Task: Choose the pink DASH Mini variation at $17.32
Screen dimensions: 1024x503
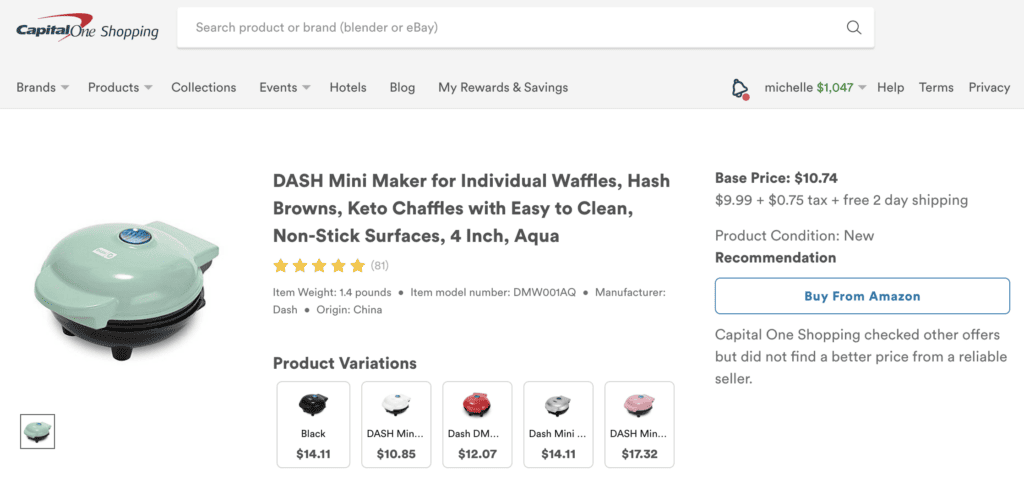Action: pos(638,424)
